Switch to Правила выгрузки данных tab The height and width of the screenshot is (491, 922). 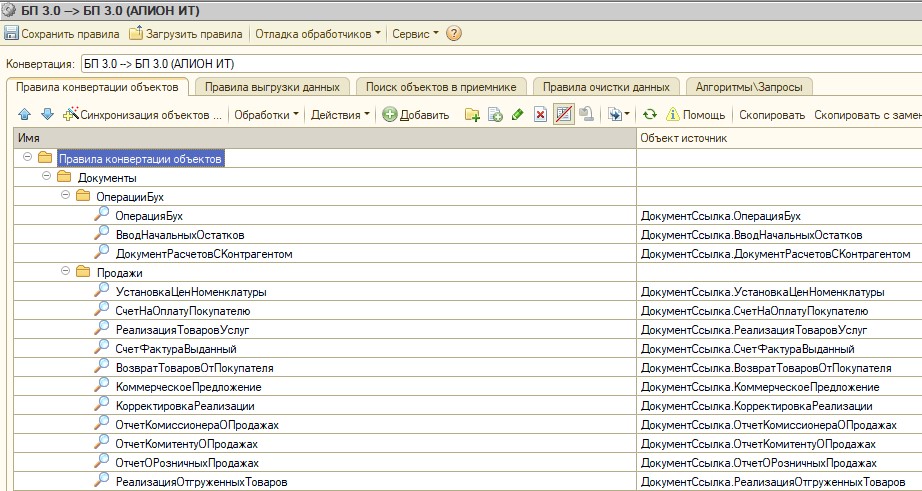pyautogui.click(x=272, y=87)
